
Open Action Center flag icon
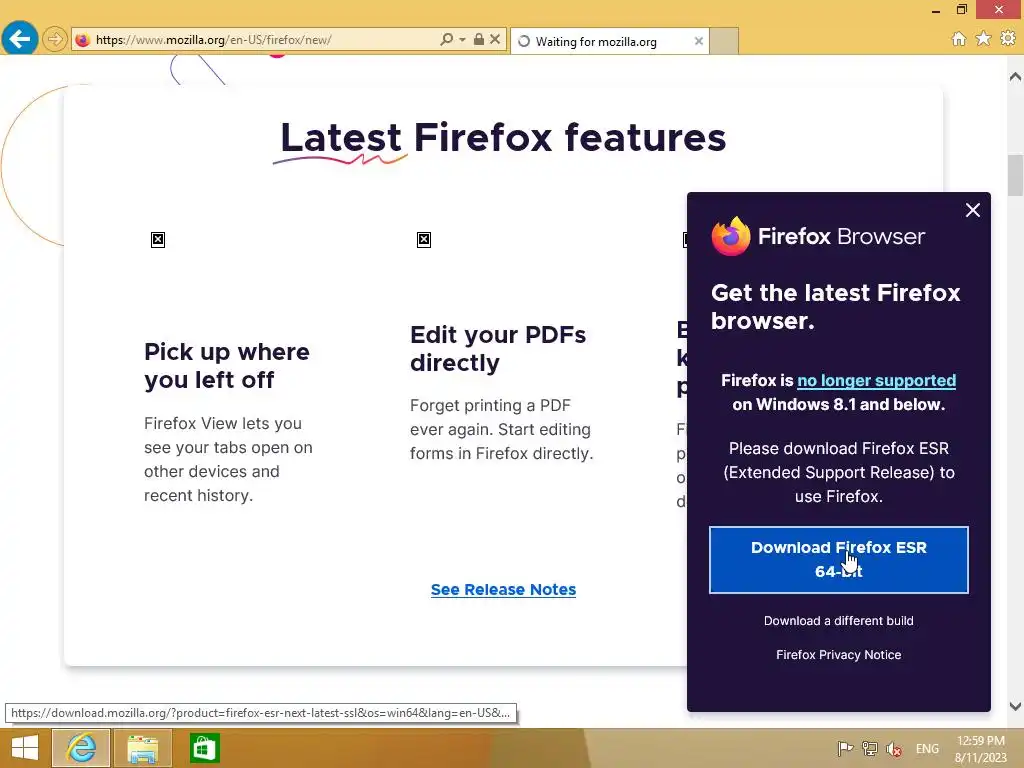845,748
